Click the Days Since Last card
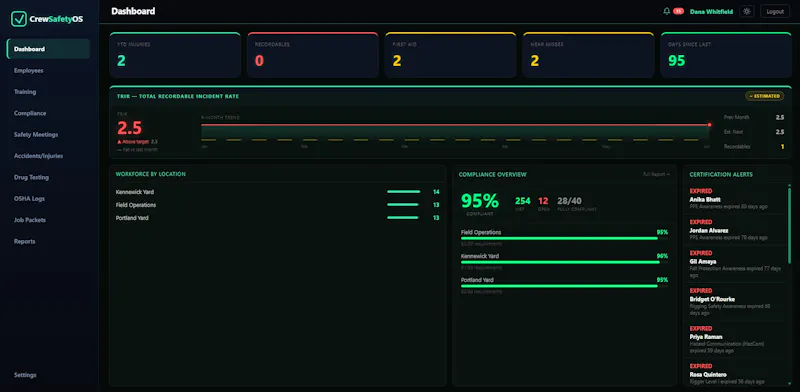Viewport: 800px width, 392px height. point(726,55)
